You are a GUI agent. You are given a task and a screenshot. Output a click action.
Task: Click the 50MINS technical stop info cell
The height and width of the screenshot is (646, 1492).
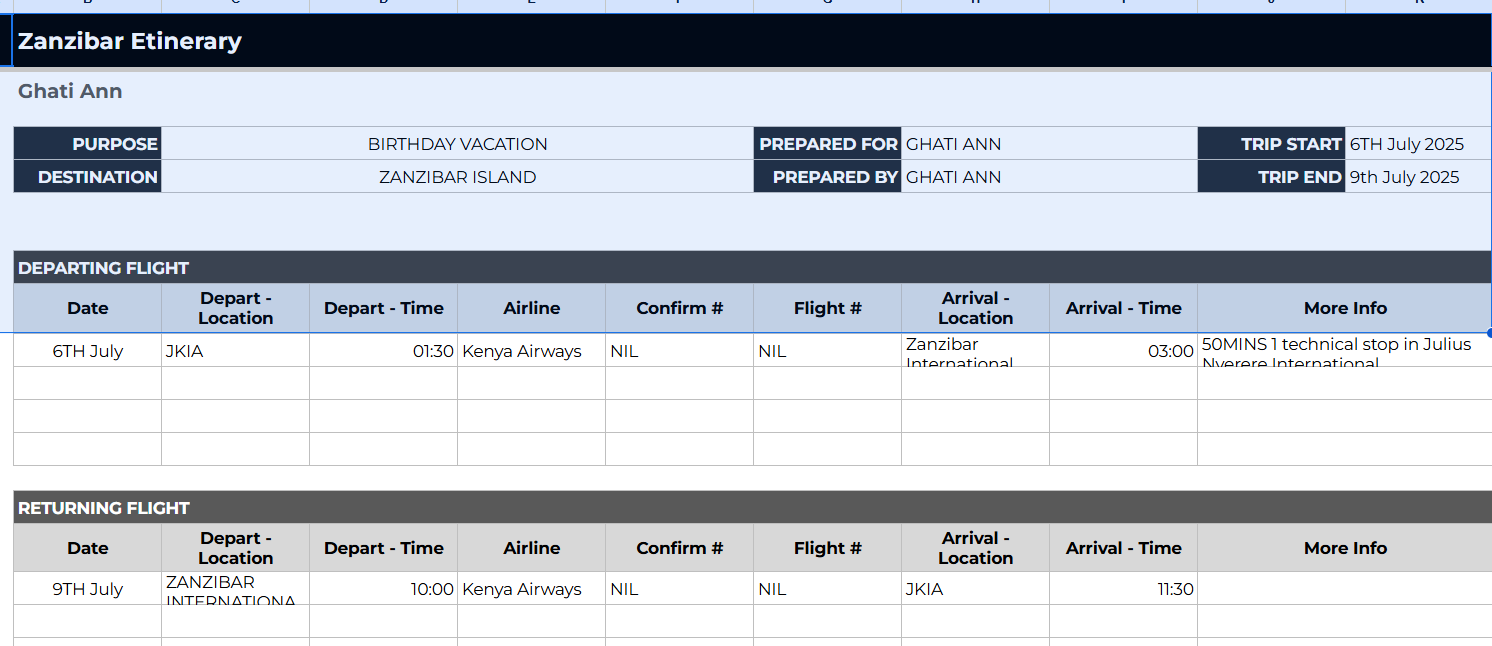tap(1344, 351)
